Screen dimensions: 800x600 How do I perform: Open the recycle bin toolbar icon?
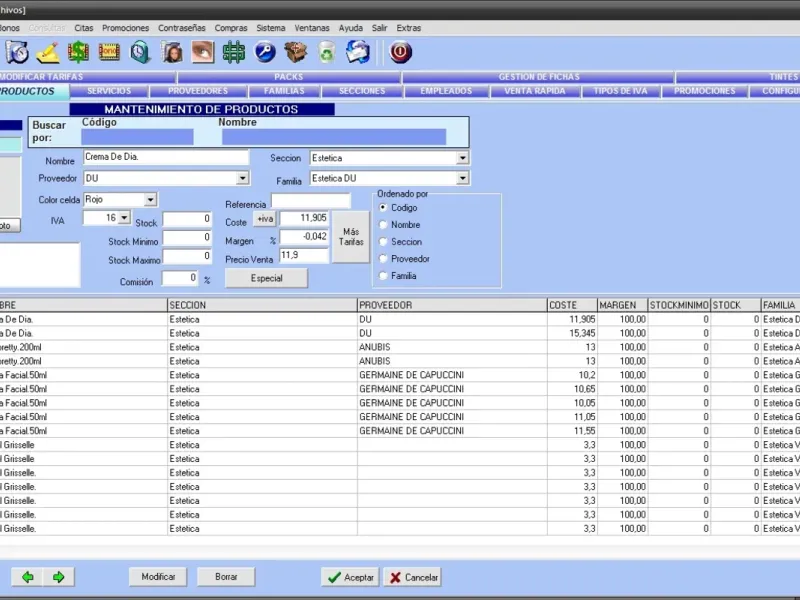[x=327, y=52]
